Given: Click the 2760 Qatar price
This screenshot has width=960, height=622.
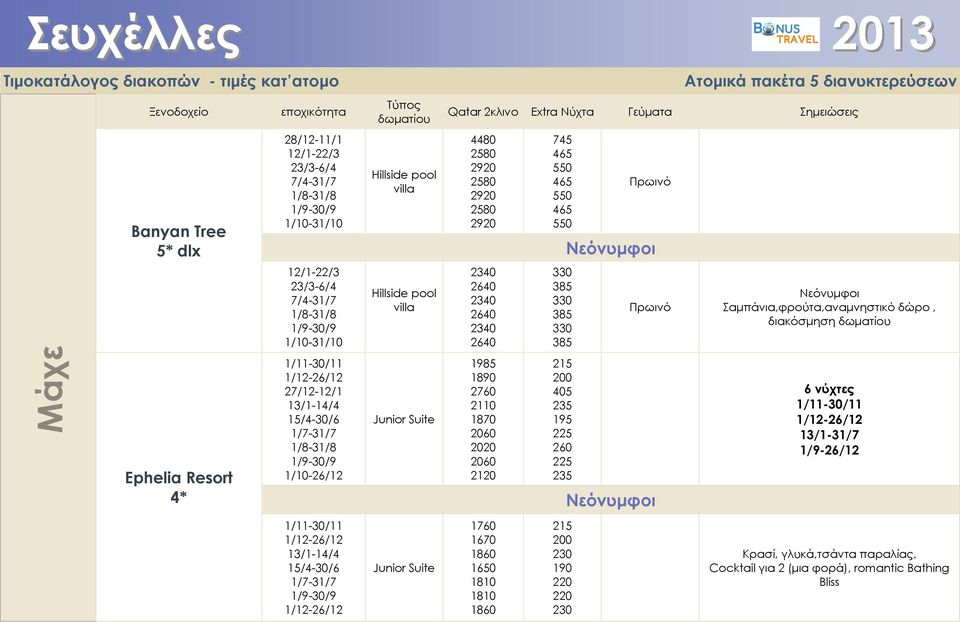Looking at the screenshot, I should click(482, 392).
